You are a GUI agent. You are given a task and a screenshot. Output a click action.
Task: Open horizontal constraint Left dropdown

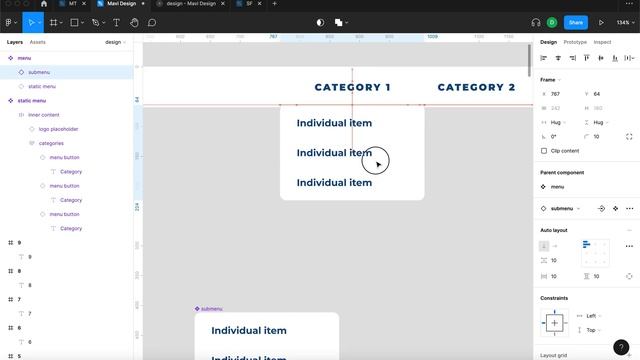pos(593,316)
